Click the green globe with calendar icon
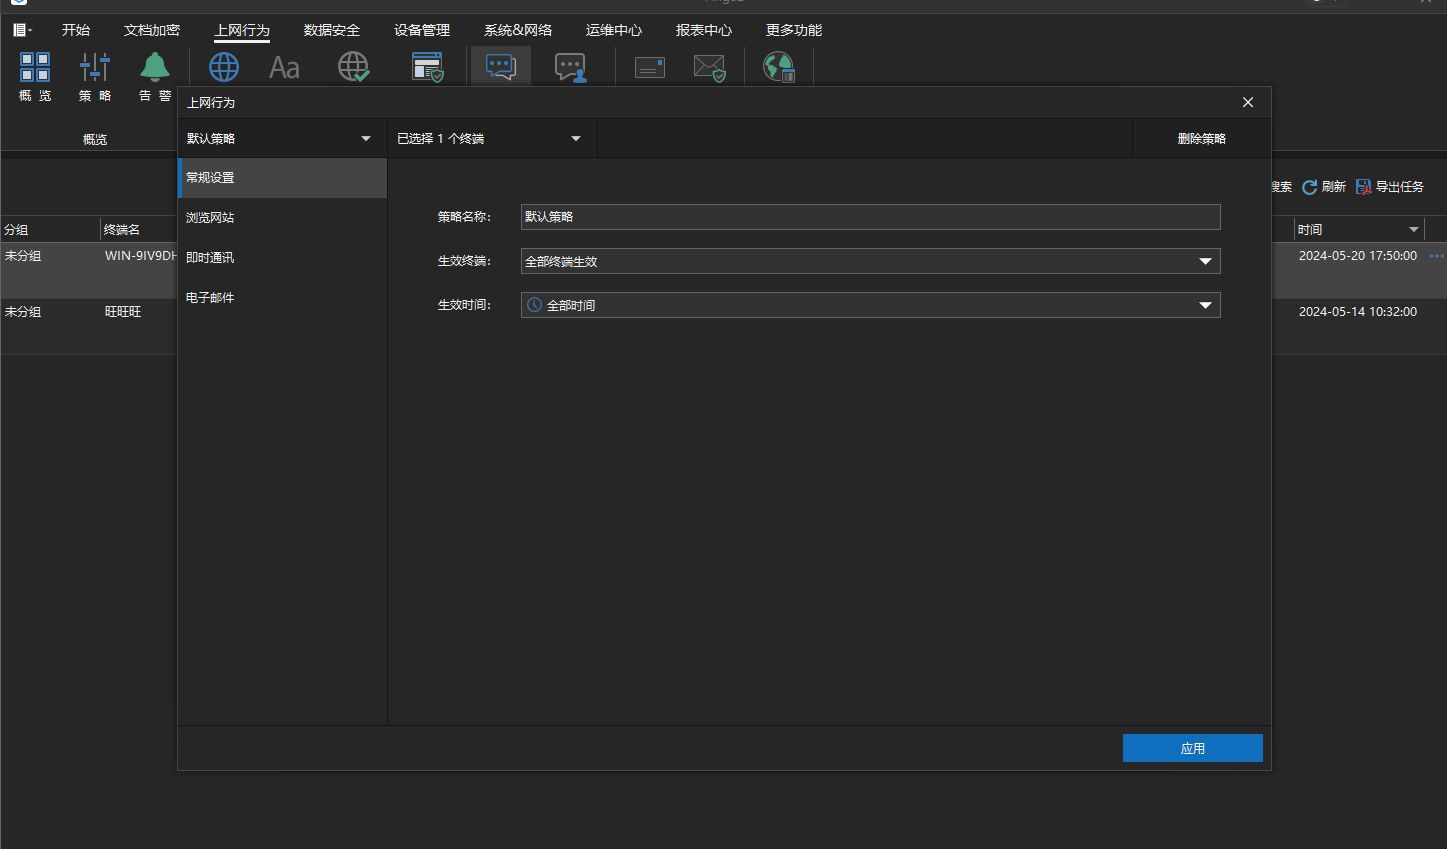The image size is (1447, 849). pyautogui.click(x=779, y=67)
